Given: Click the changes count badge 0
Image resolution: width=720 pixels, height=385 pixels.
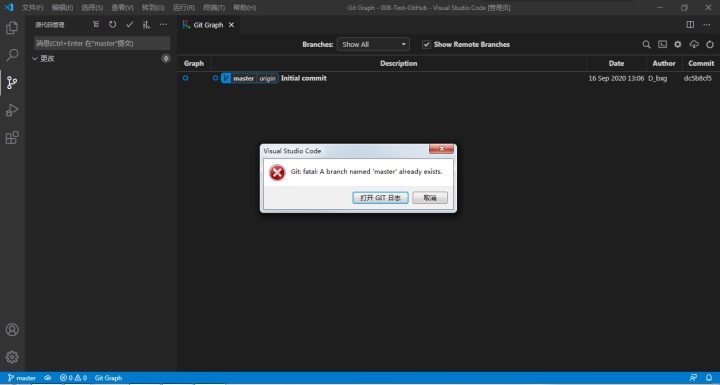Looking at the screenshot, I should [x=166, y=58].
